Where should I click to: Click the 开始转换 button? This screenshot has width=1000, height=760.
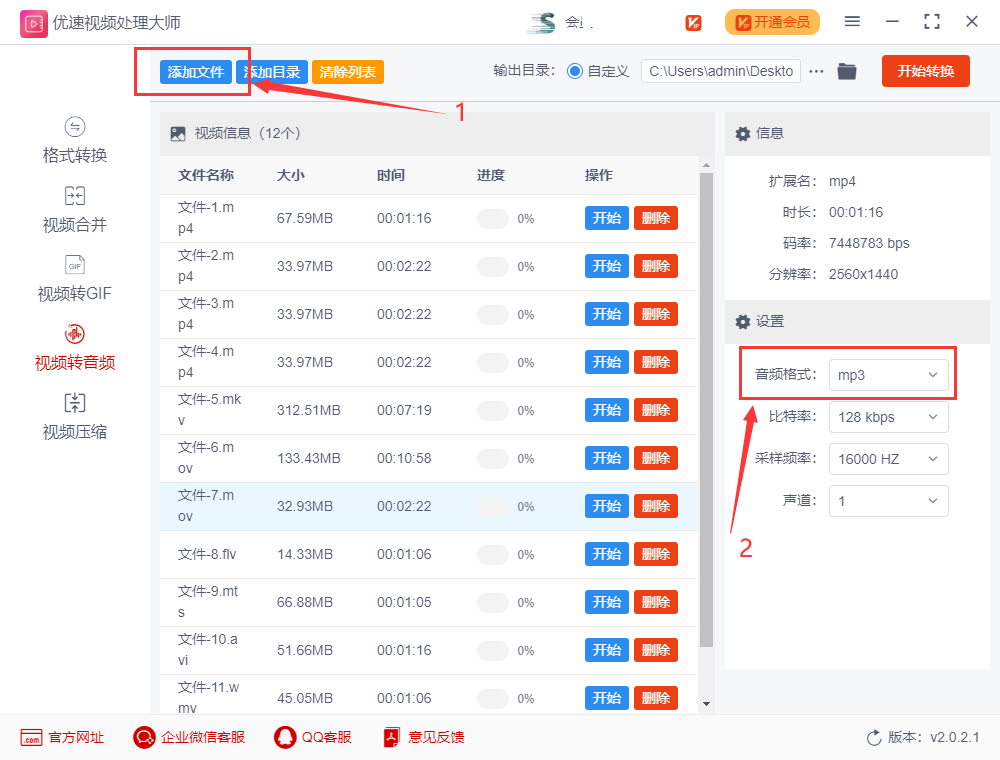(x=925, y=71)
